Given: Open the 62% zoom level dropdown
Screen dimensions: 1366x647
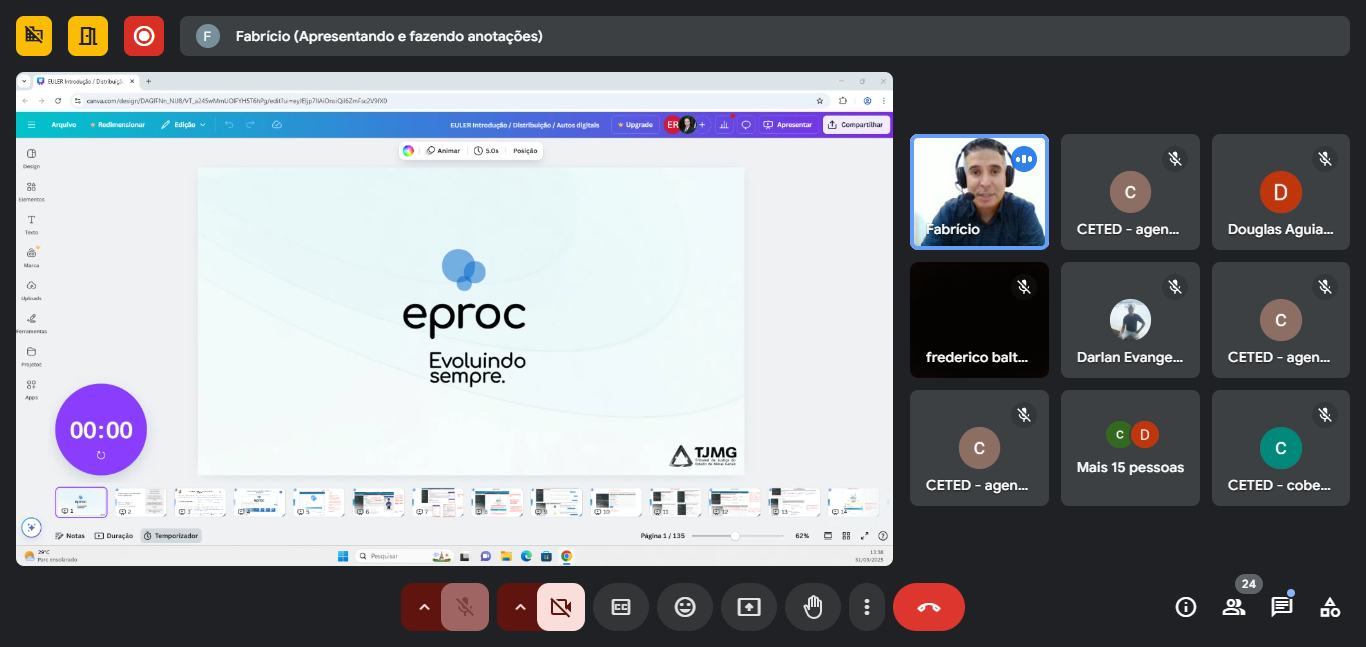Looking at the screenshot, I should pos(802,536).
